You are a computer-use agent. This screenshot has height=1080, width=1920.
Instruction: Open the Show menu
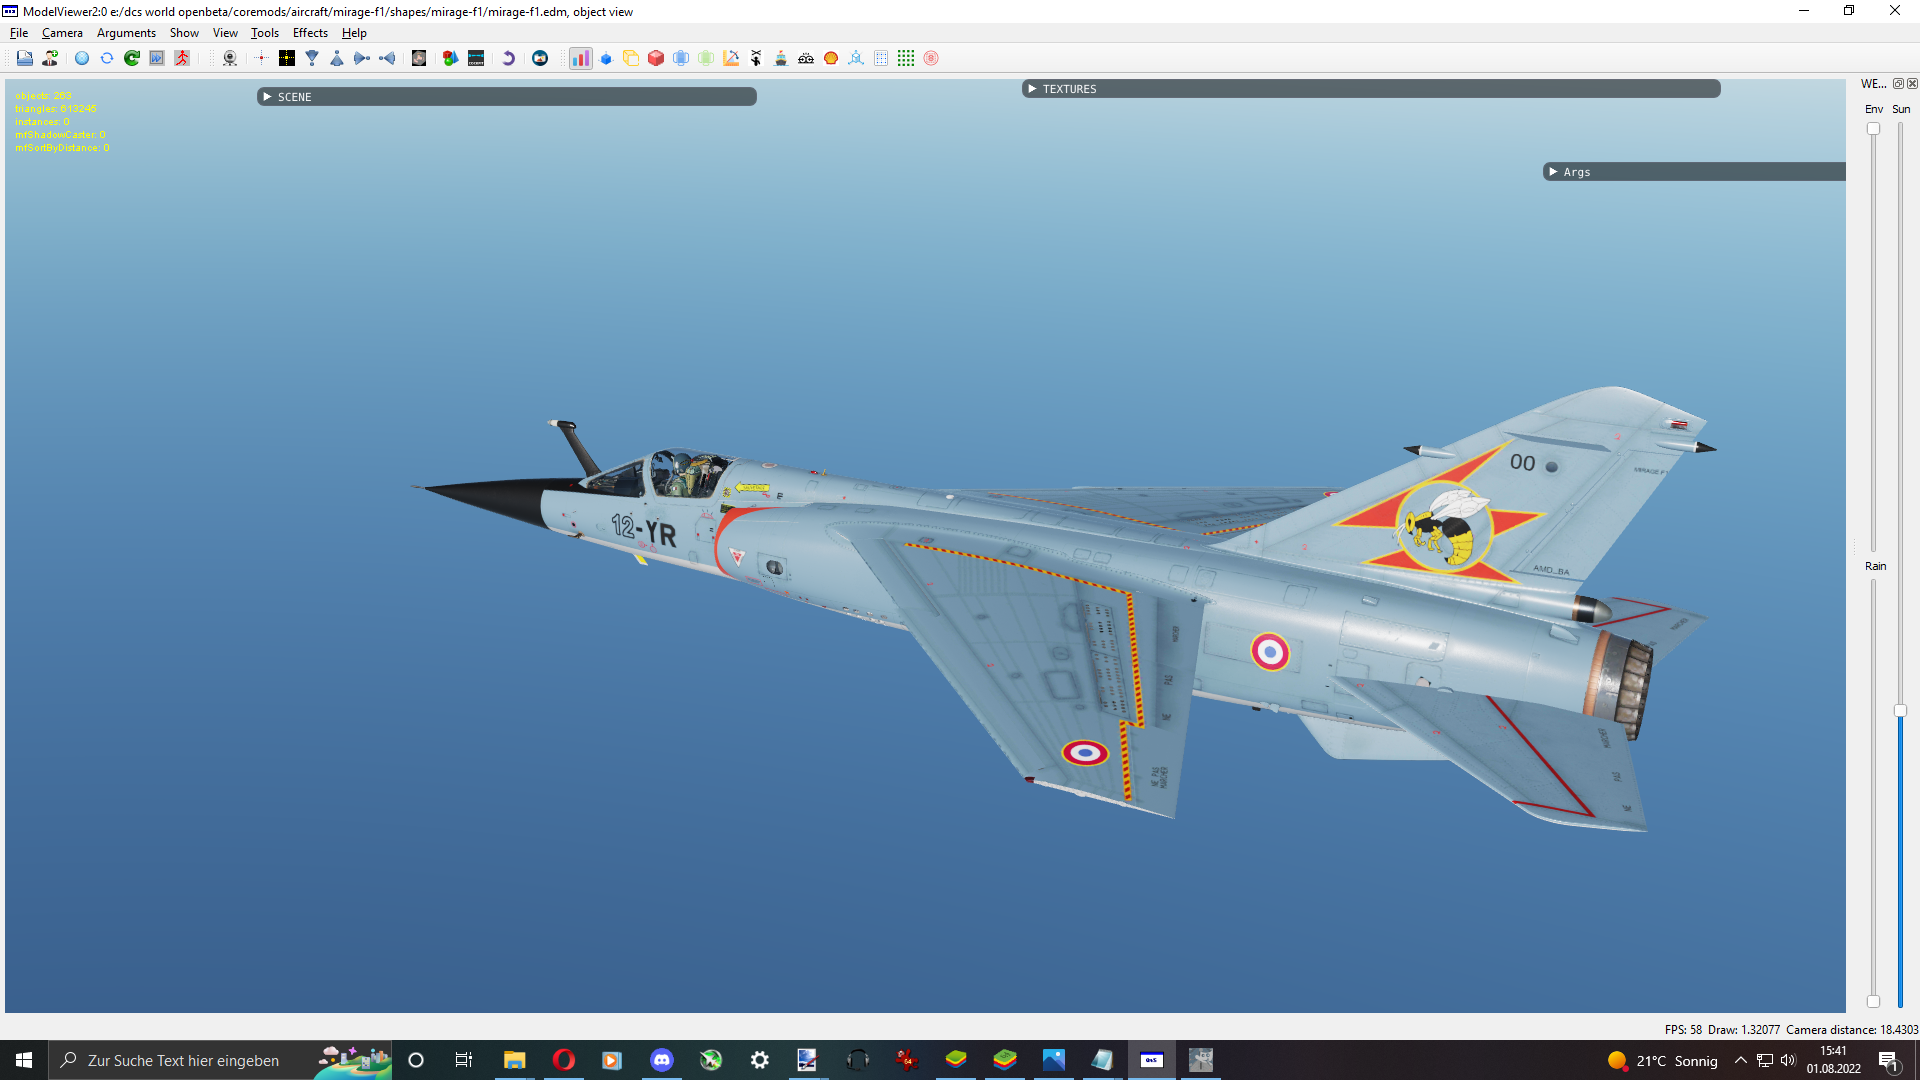(184, 33)
